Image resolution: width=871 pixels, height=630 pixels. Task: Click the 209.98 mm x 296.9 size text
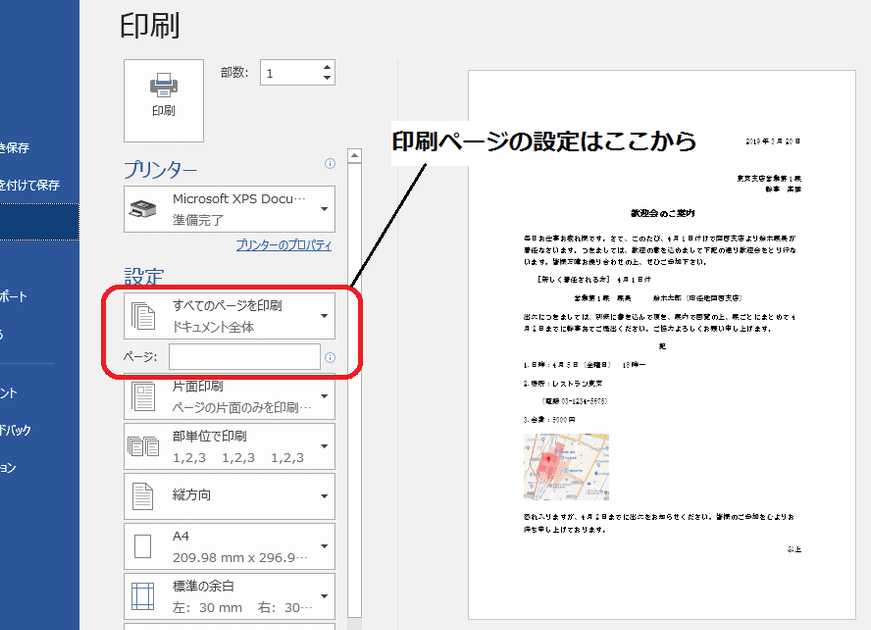[240, 557]
